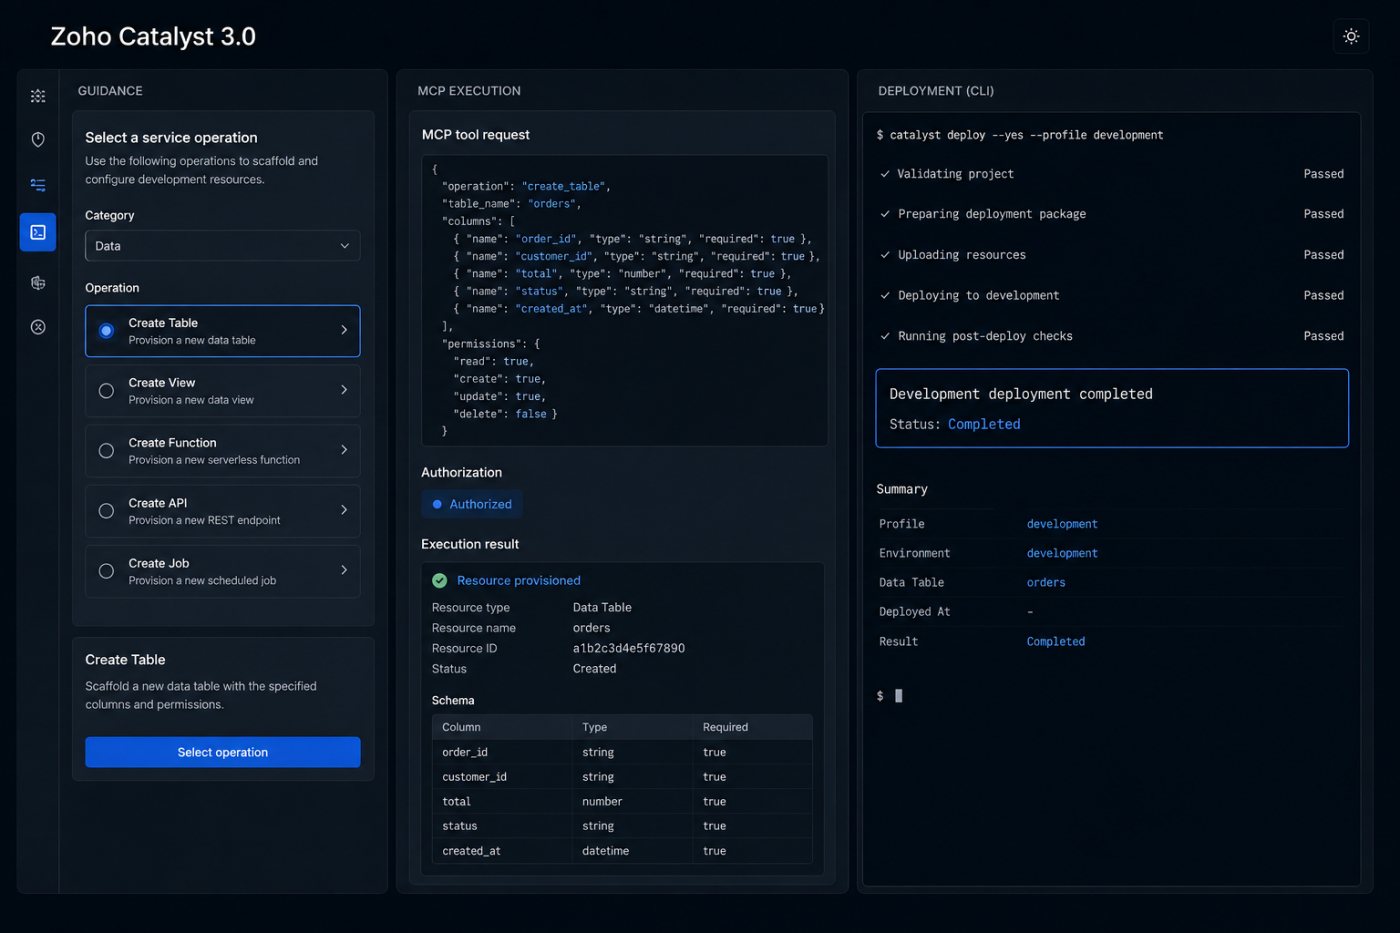Viewport: 1400px width, 933px height.
Task: Expand the Create Table row chevron
Action: click(x=344, y=330)
